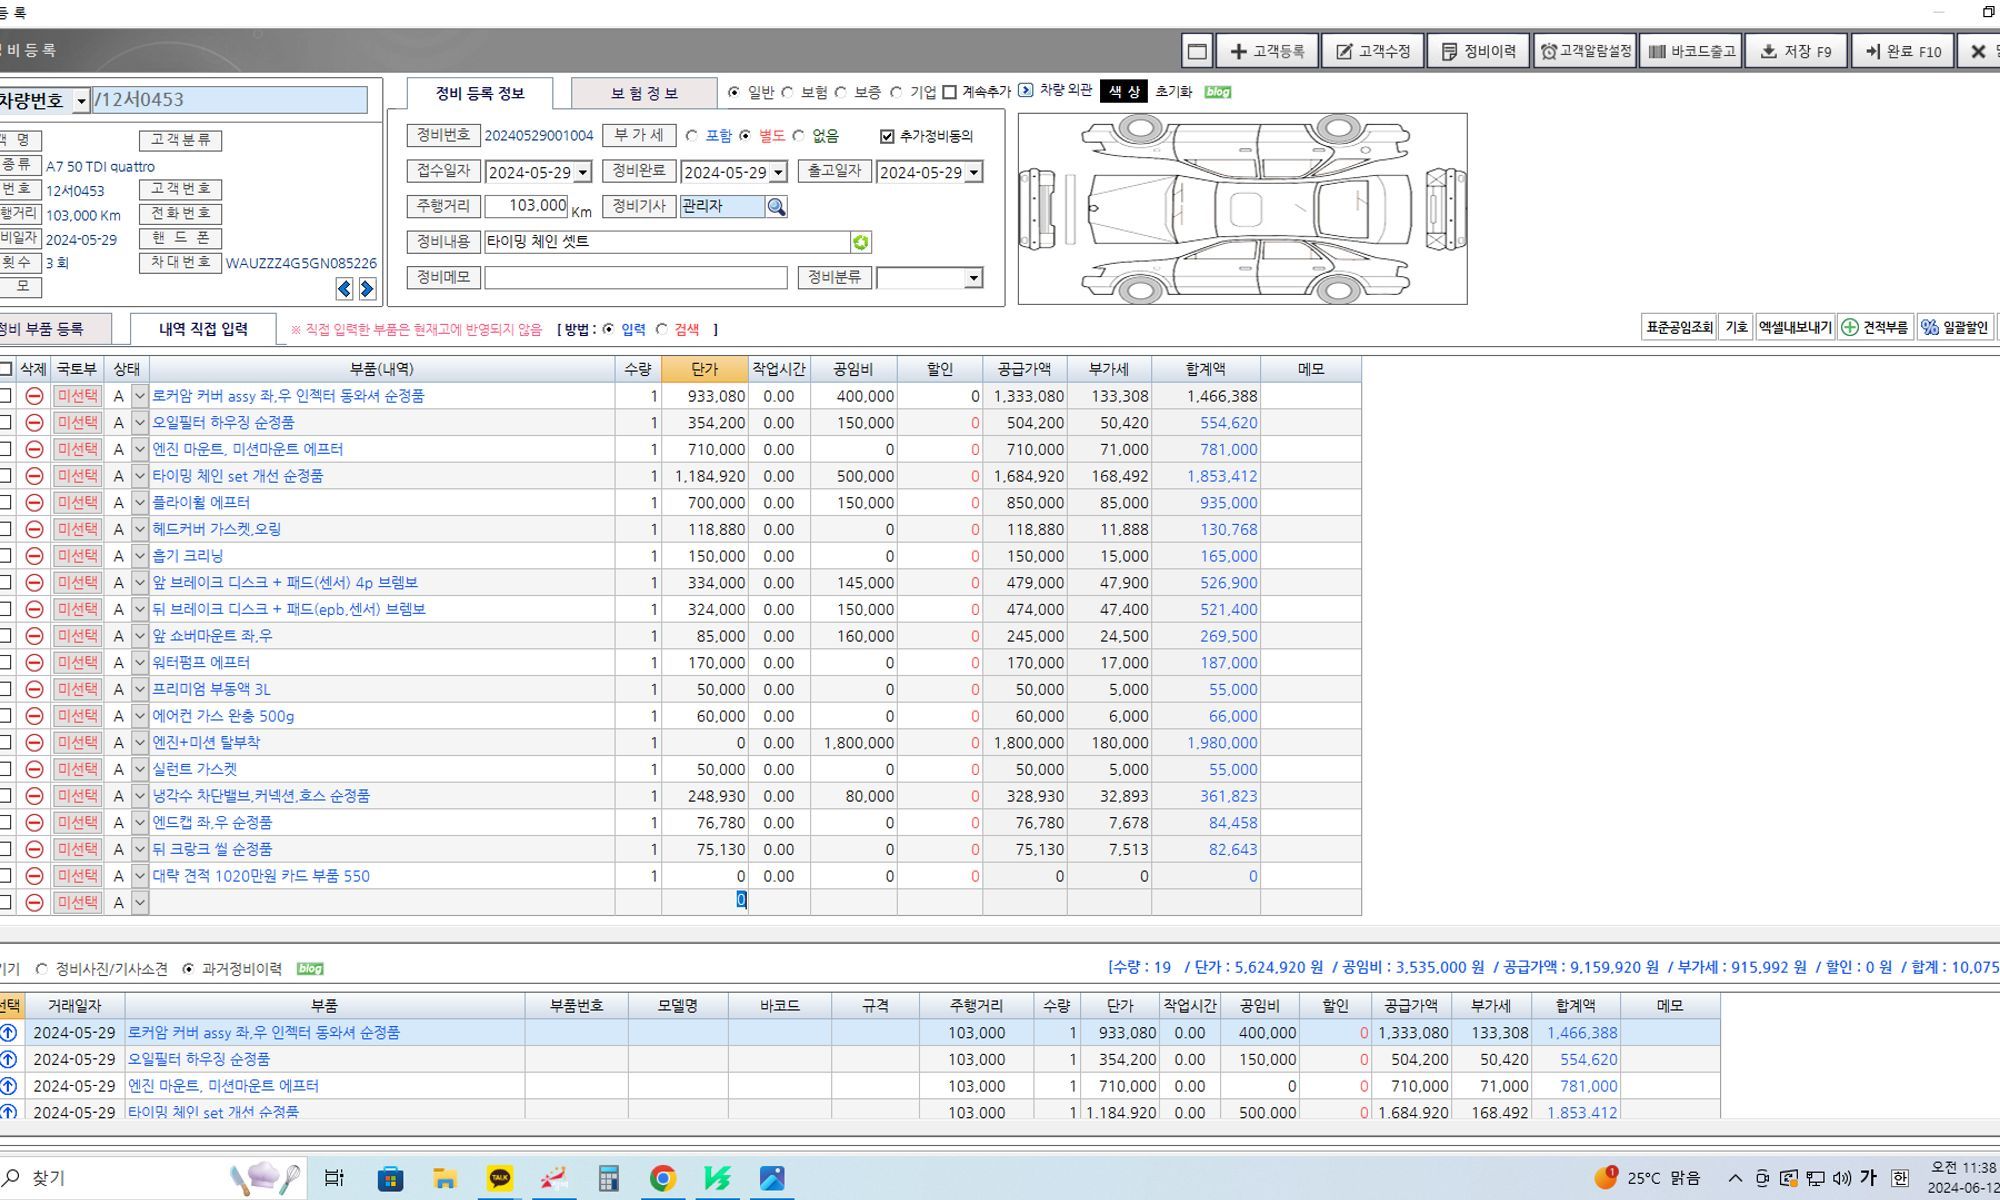
Task: Open 접수일자 date dropdown
Action: (583, 173)
